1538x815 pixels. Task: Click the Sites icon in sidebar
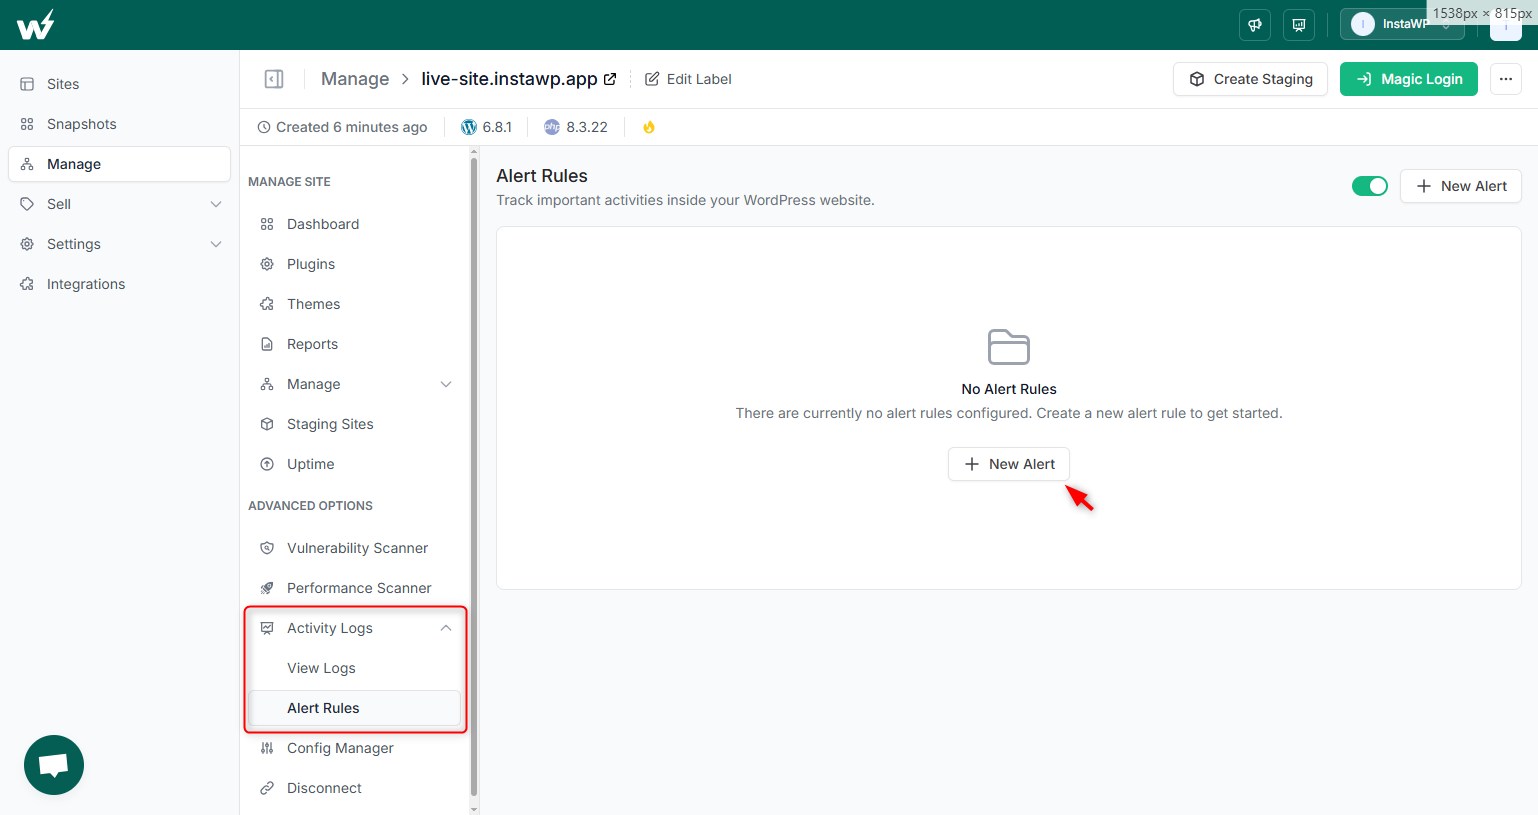point(27,84)
